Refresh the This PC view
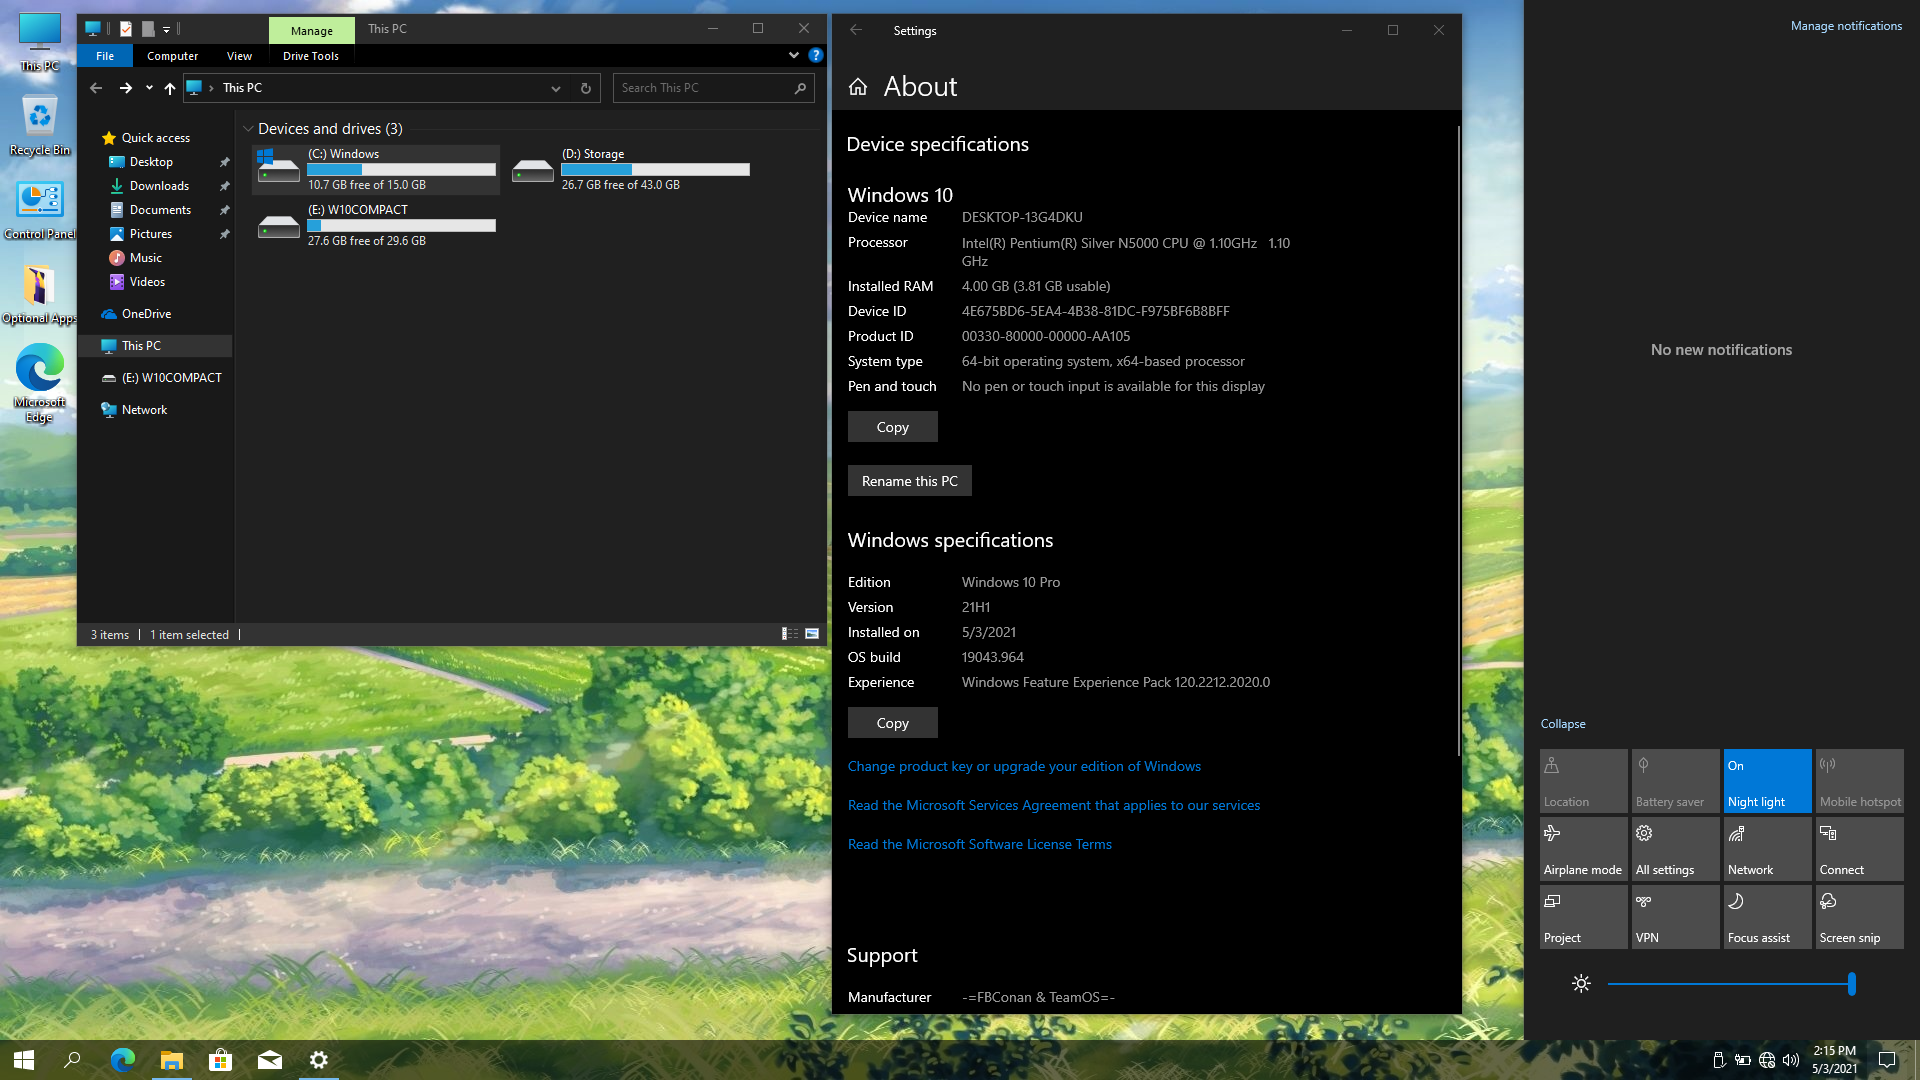This screenshot has width=1920, height=1080. tap(586, 88)
